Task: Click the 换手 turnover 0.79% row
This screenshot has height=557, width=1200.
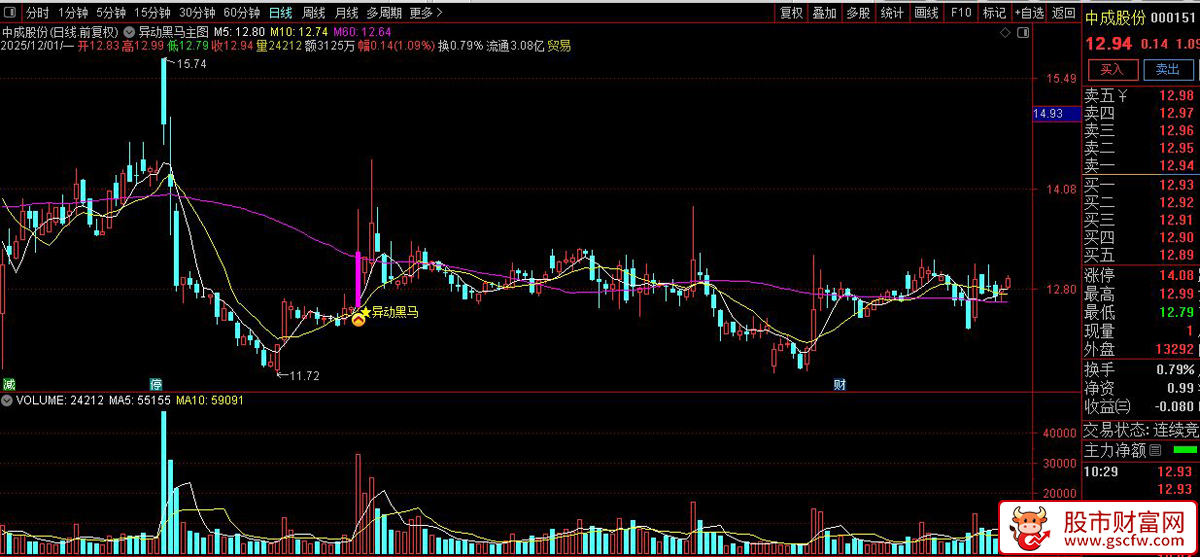Action: 1141,369
